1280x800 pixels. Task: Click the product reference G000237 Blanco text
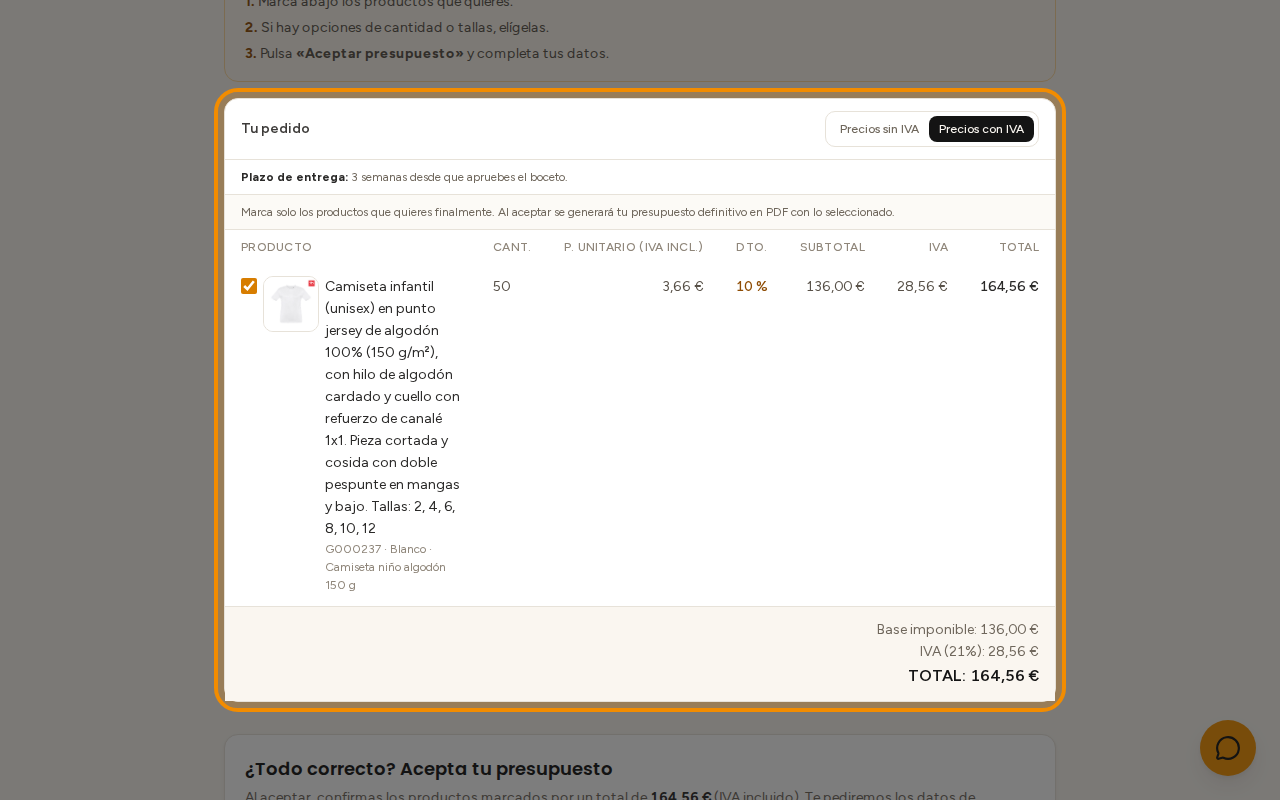386,567
